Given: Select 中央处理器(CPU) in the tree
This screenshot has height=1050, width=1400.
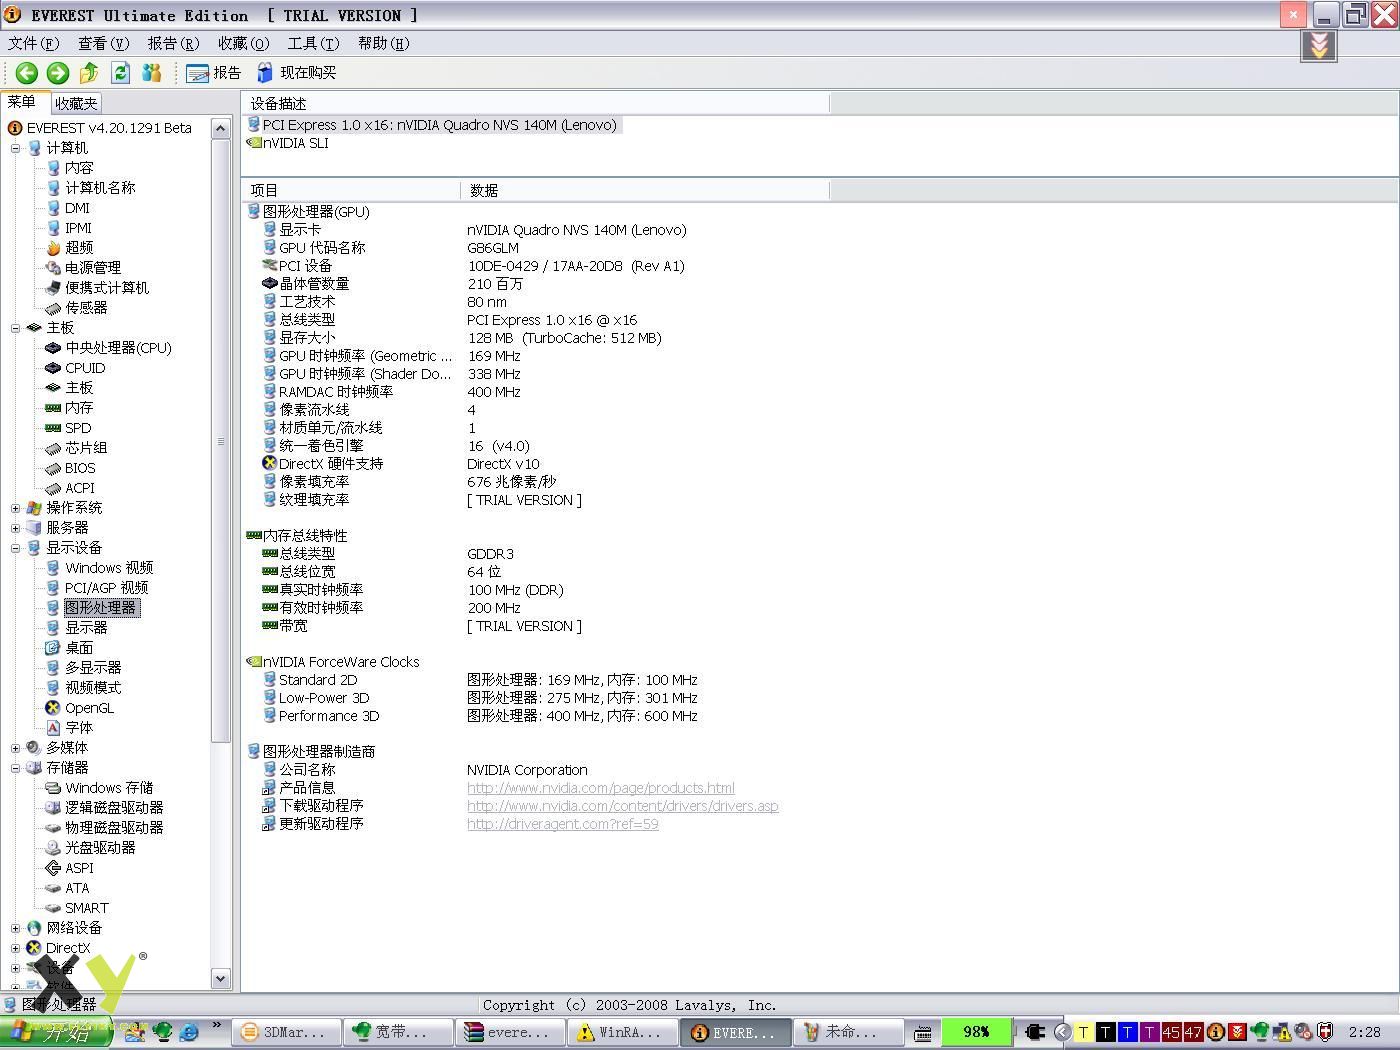Looking at the screenshot, I should coord(118,348).
